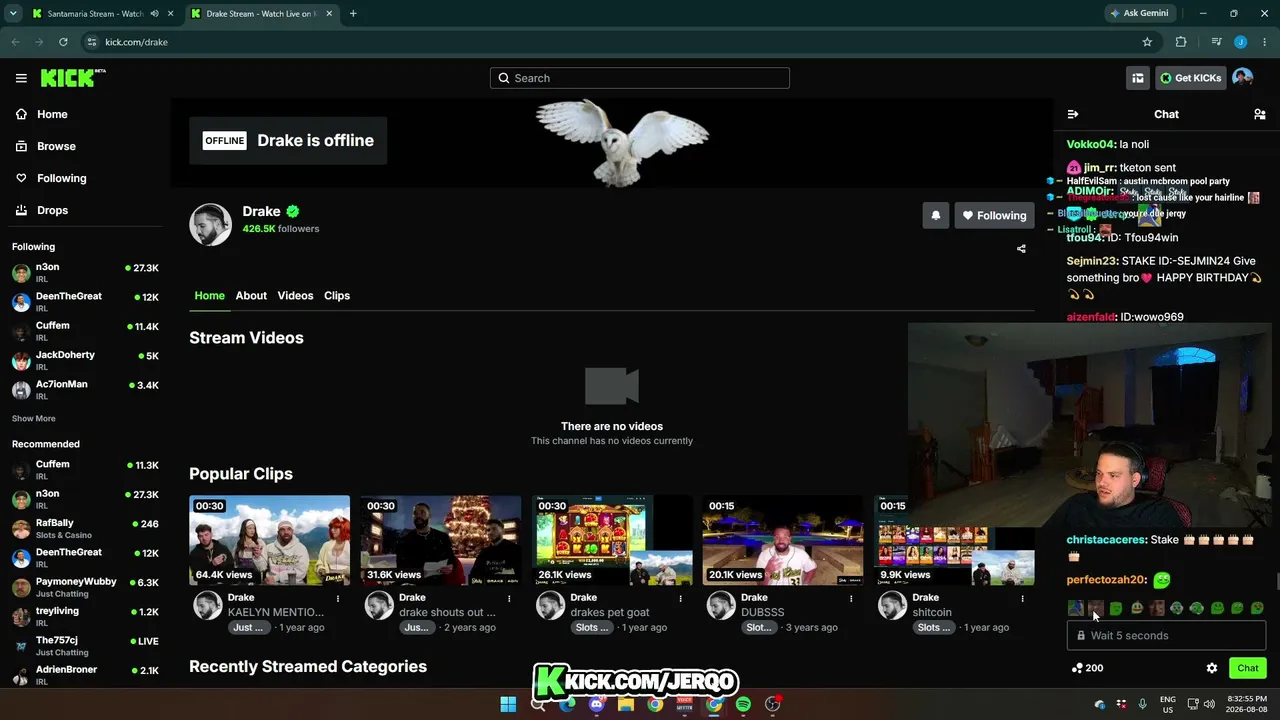Viewport: 1280px width, 720px height.
Task: Open new browser tab
Action: [x=353, y=14]
